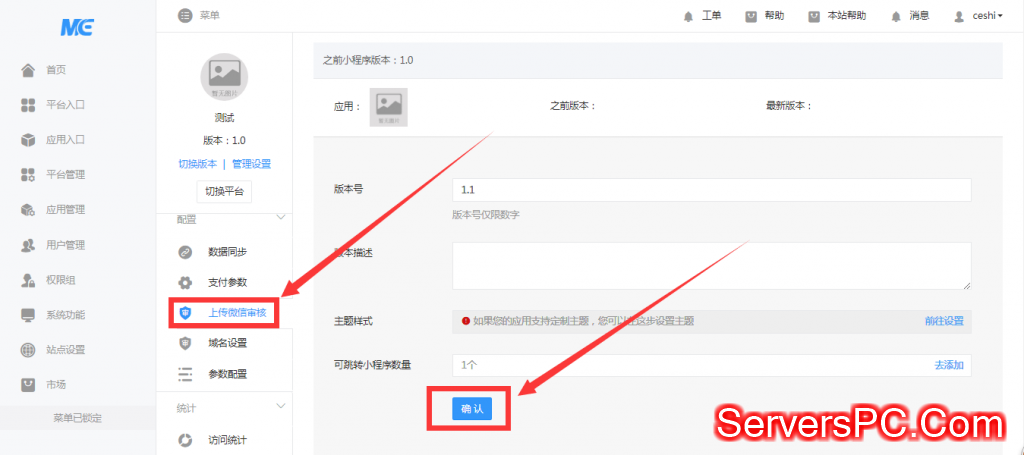Click the 支付参数 gear icon
1024x455 pixels.
pos(185,283)
